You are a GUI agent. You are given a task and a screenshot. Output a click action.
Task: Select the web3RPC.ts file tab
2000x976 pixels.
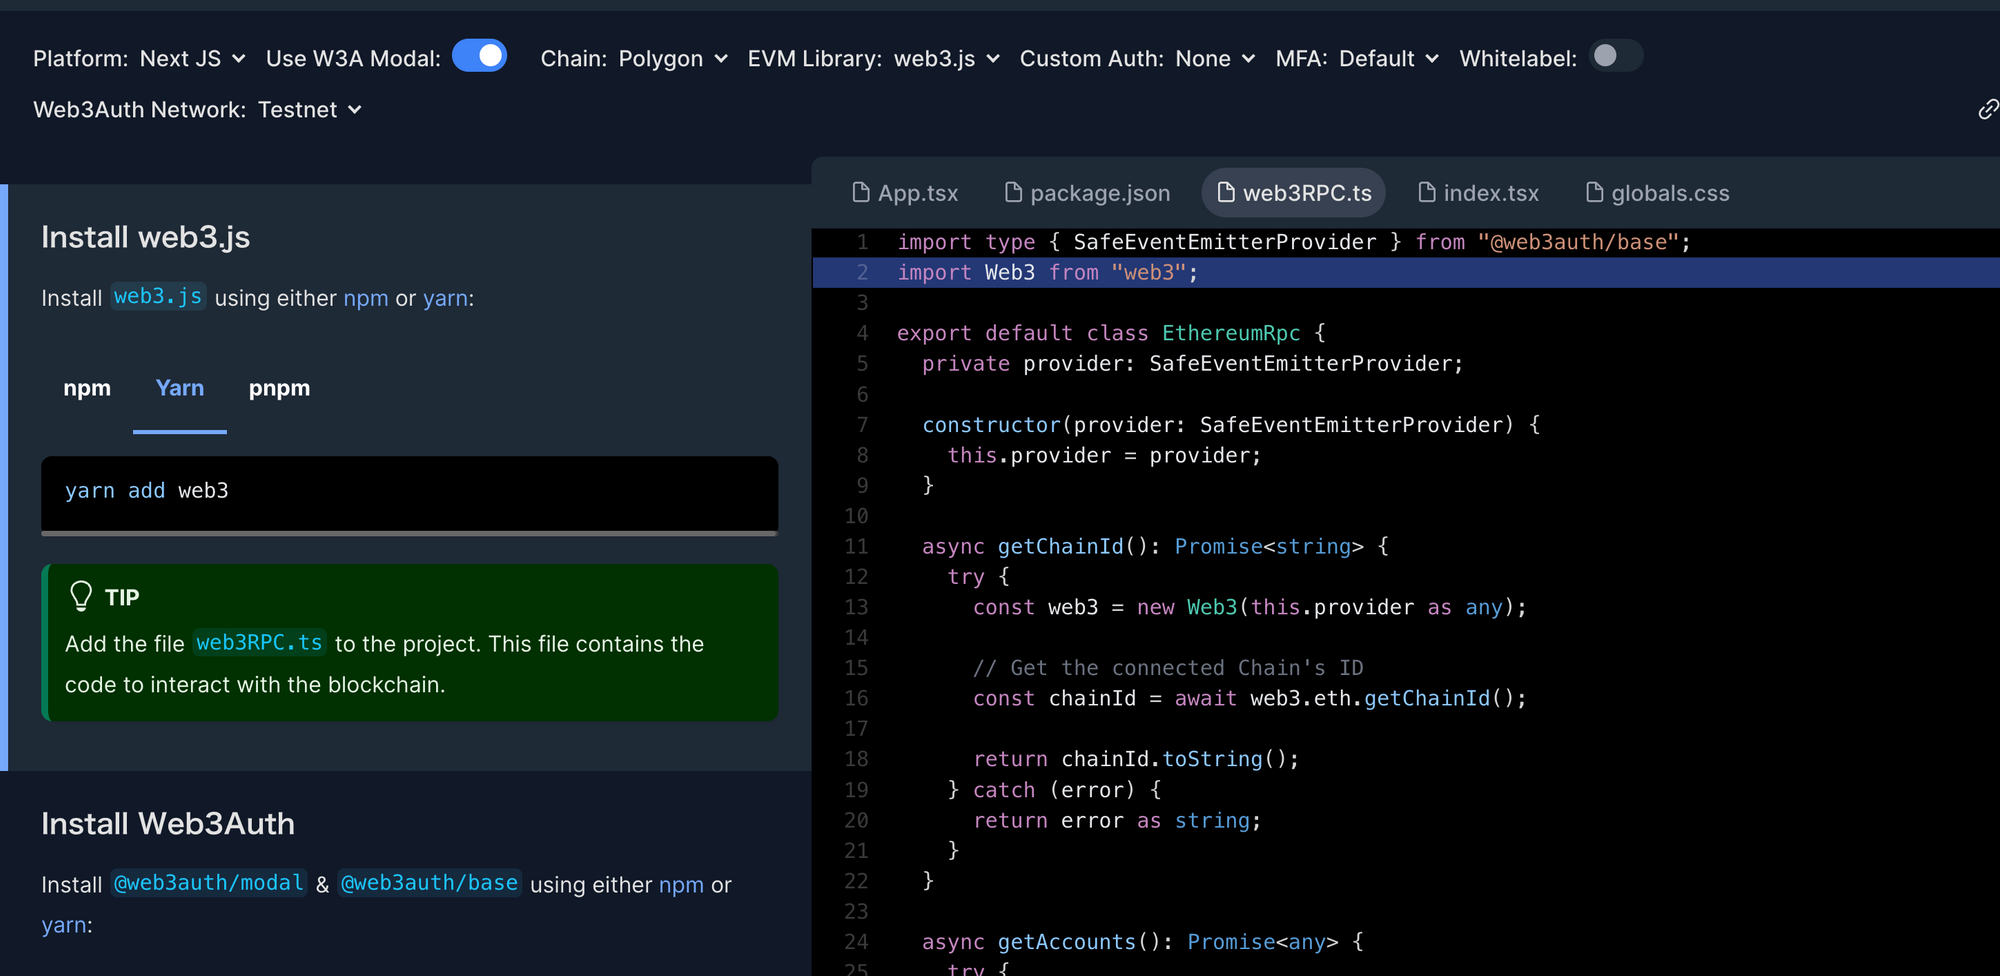1294,193
